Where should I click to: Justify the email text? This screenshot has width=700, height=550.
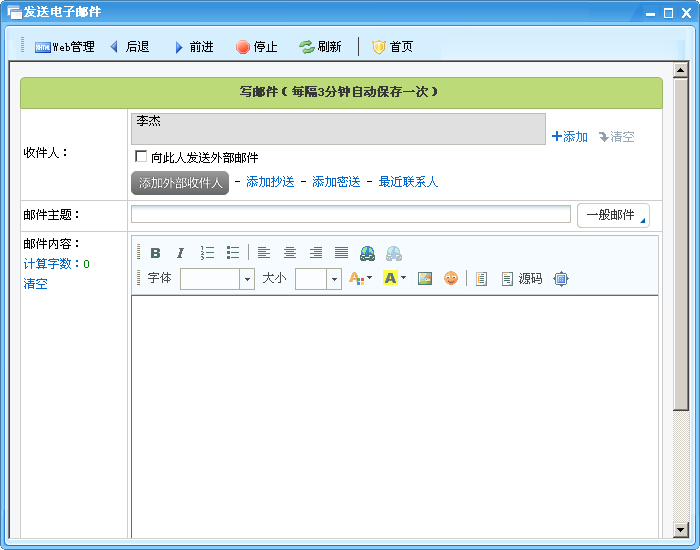(x=341, y=253)
